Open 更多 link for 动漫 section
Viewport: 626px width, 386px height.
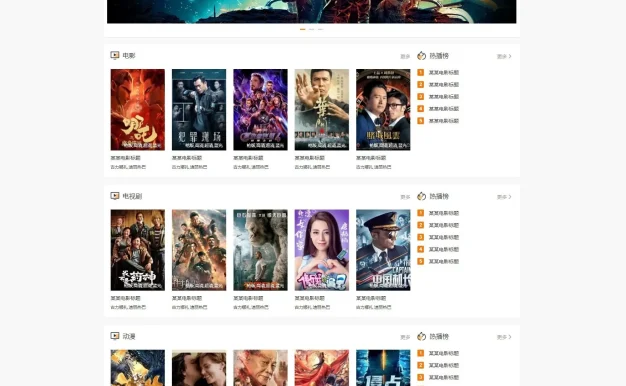(x=405, y=337)
